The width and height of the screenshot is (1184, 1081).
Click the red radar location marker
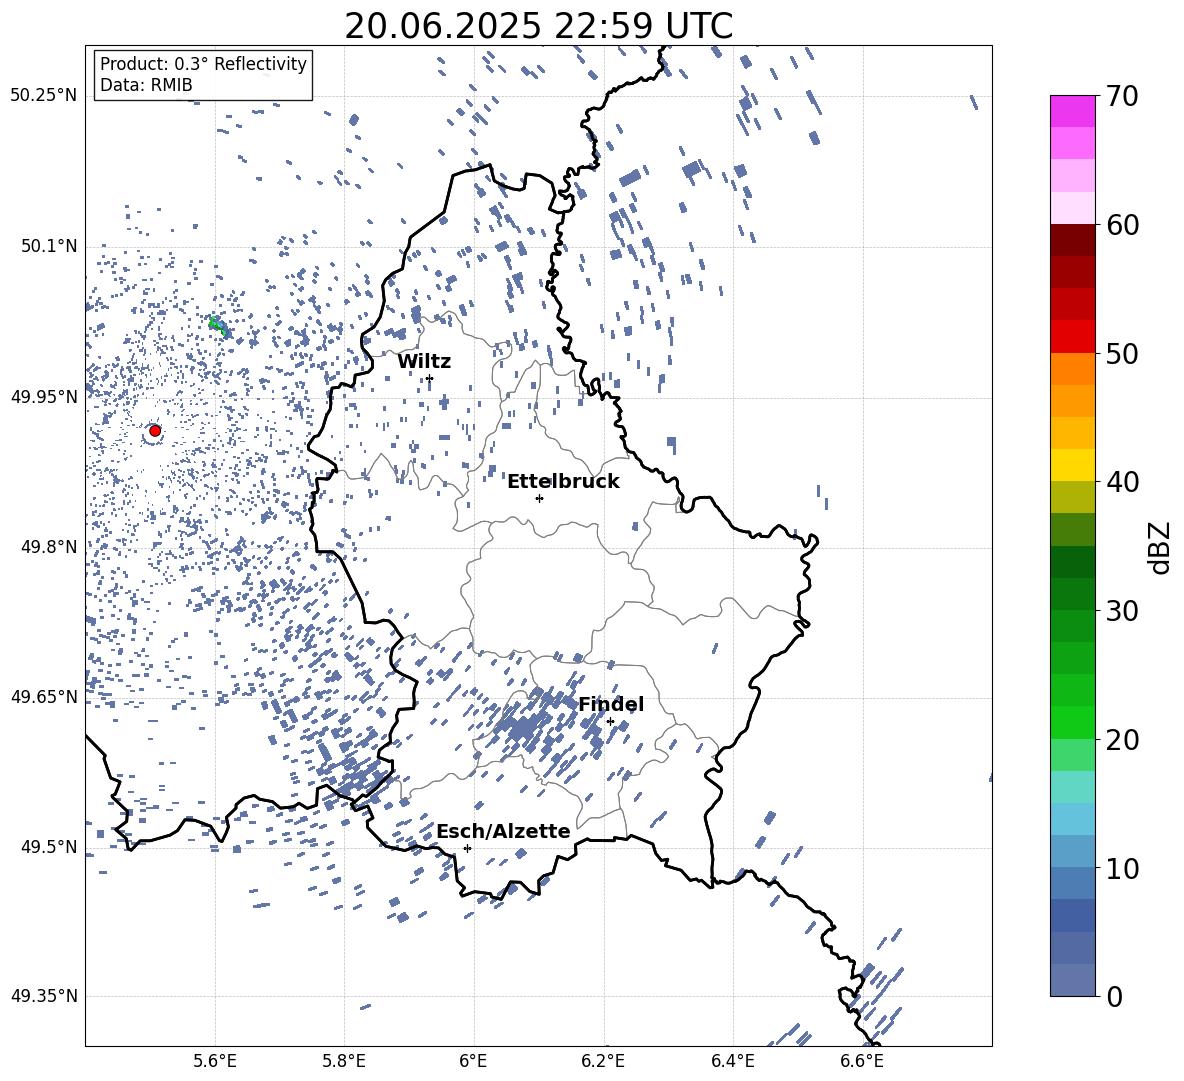pyautogui.click(x=155, y=430)
